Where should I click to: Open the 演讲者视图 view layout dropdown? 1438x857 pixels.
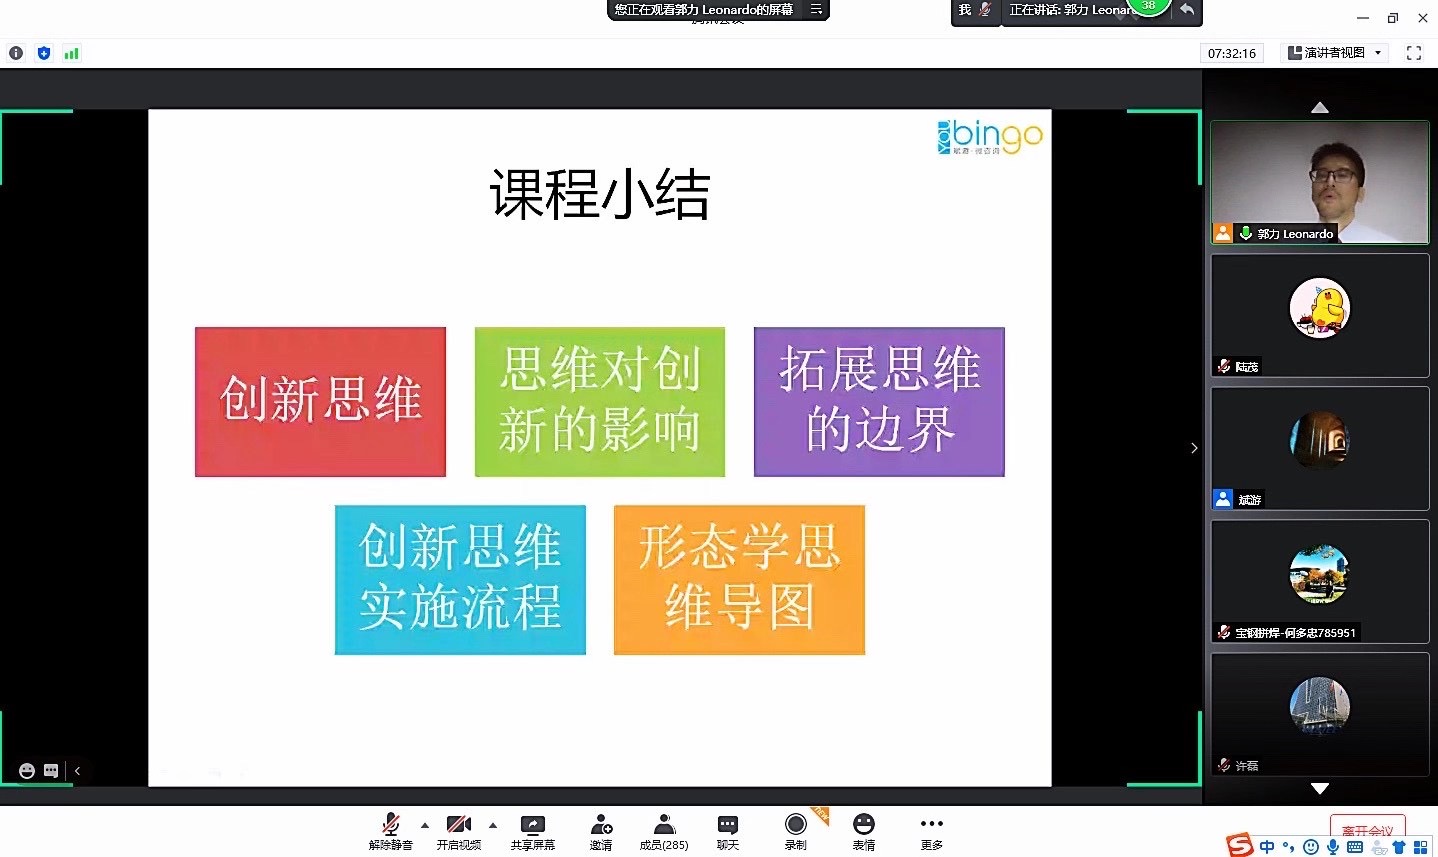click(1335, 53)
